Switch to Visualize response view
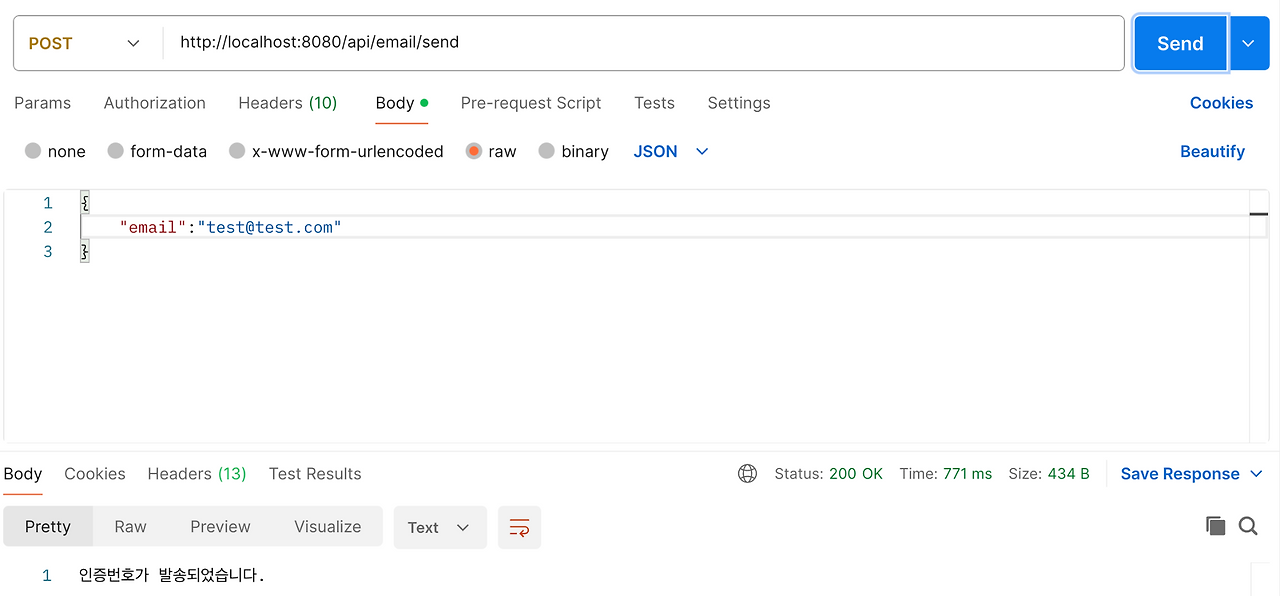This screenshot has width=1280, height=596. (x=328, y=527)
